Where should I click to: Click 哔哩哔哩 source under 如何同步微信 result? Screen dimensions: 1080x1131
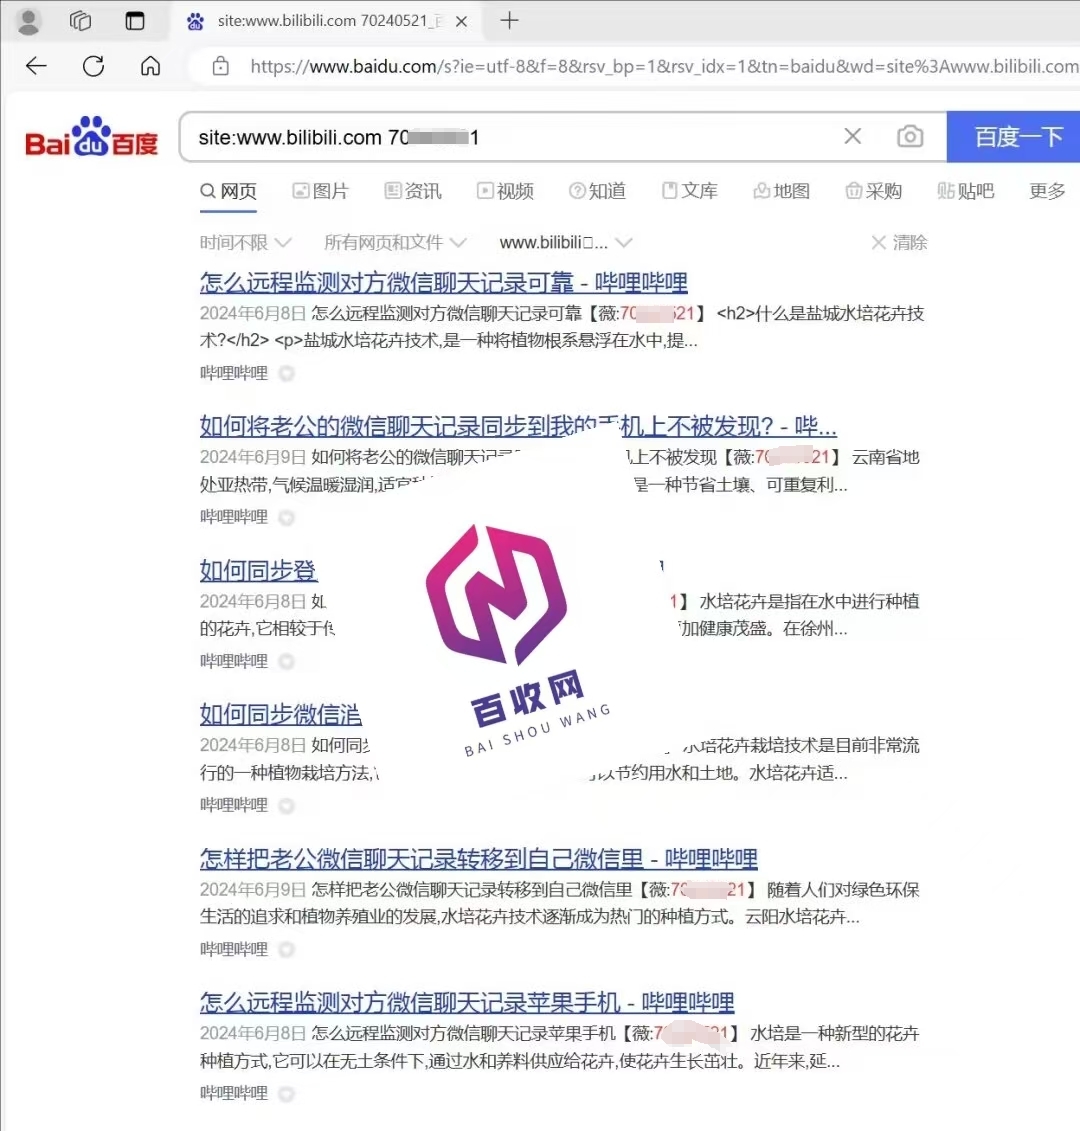[x=234, y=805]
